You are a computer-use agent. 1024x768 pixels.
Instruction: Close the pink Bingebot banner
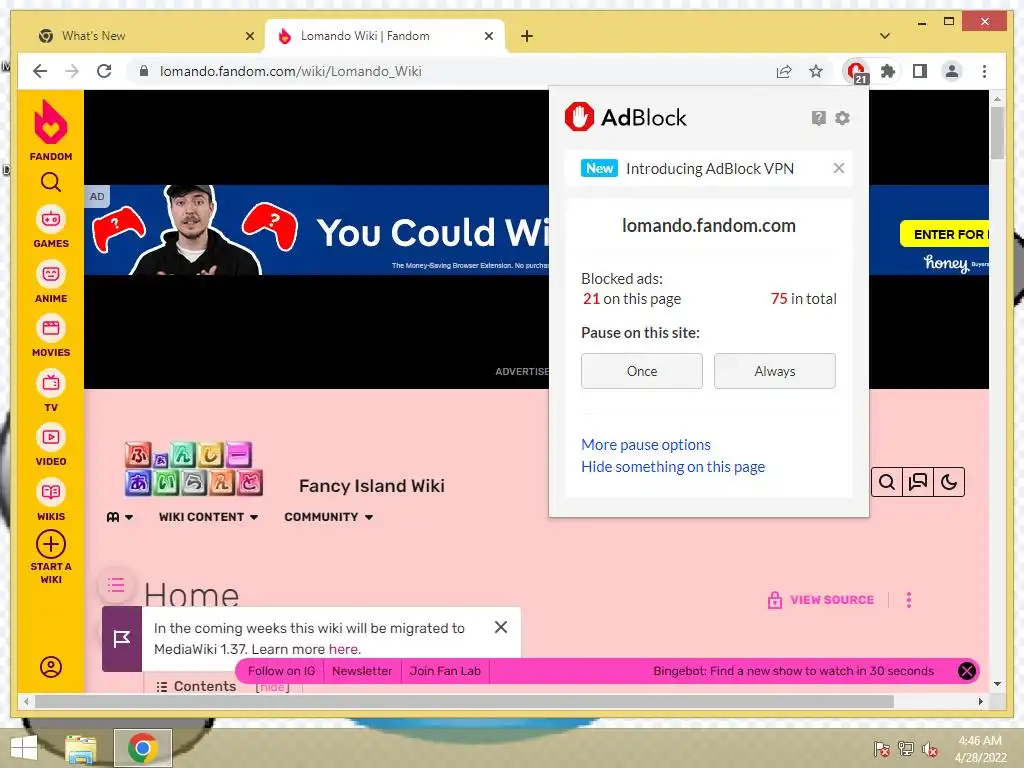click(x=967, y=671)
